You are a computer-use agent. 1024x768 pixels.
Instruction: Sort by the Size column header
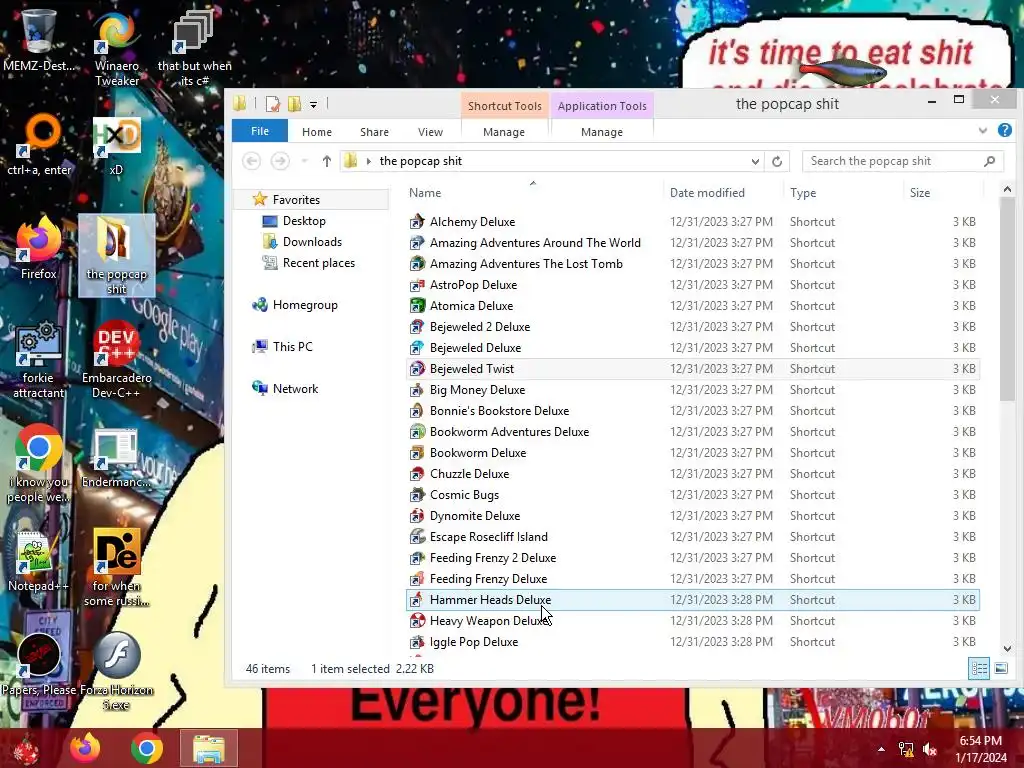coord(943,193)
